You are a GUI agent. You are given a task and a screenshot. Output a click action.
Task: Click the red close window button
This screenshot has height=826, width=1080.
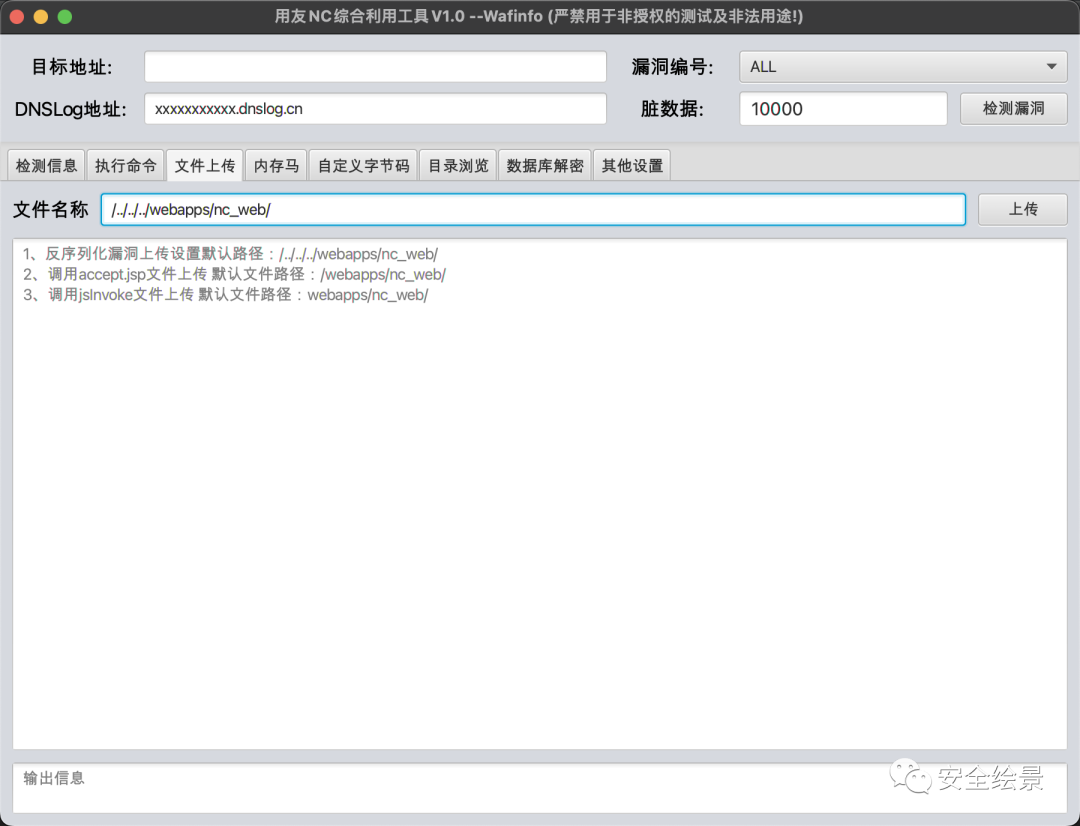[17, 17]
